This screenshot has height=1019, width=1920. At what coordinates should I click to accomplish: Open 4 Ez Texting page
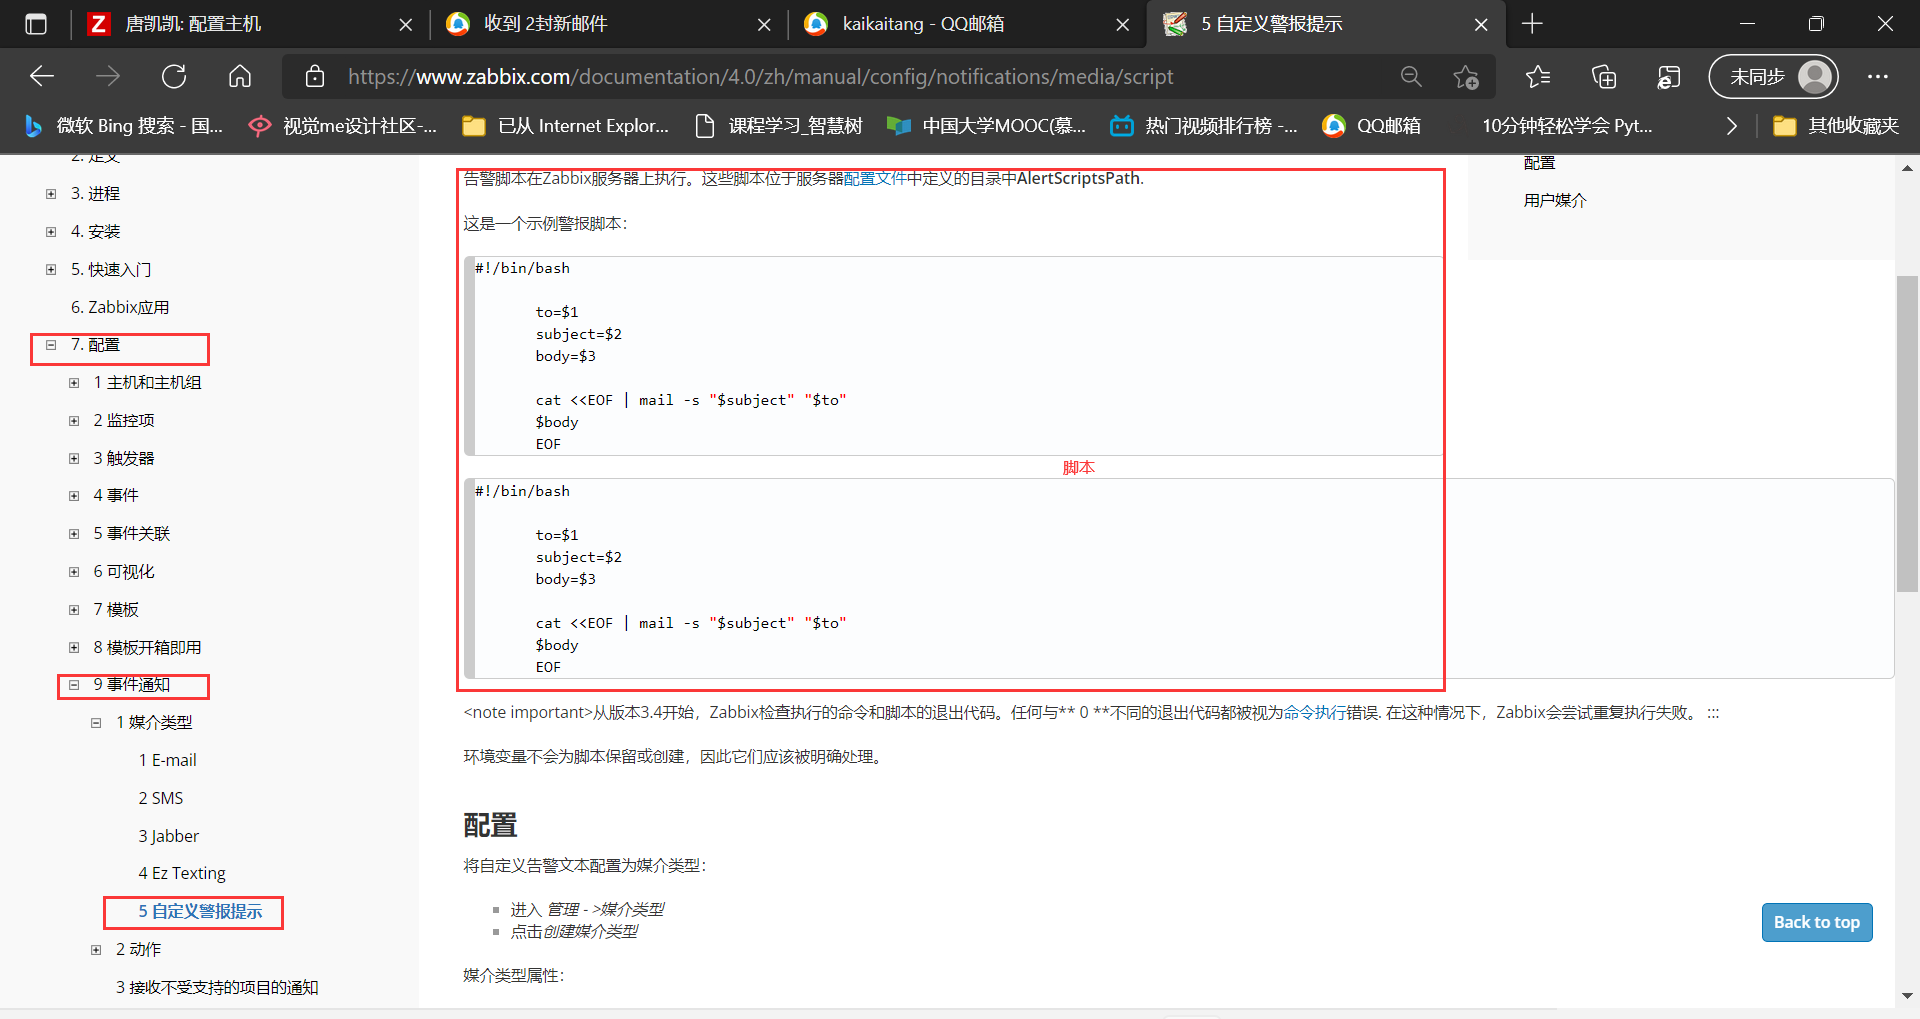182,873
